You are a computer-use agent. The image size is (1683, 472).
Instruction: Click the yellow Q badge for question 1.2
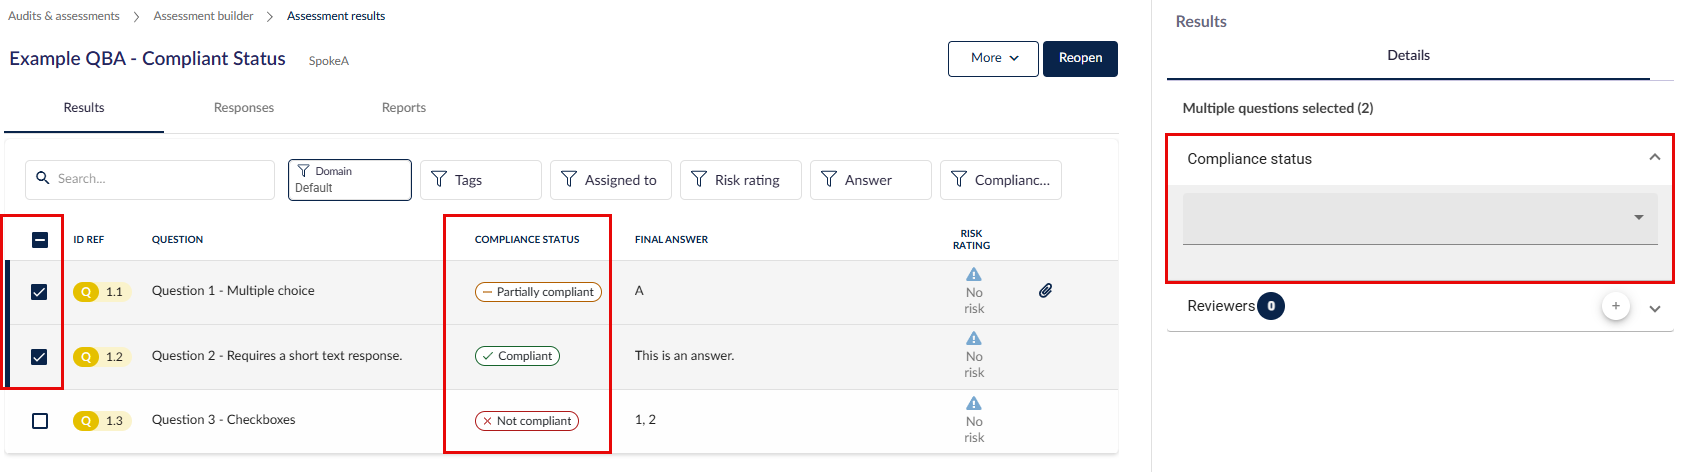pos(87,357)
